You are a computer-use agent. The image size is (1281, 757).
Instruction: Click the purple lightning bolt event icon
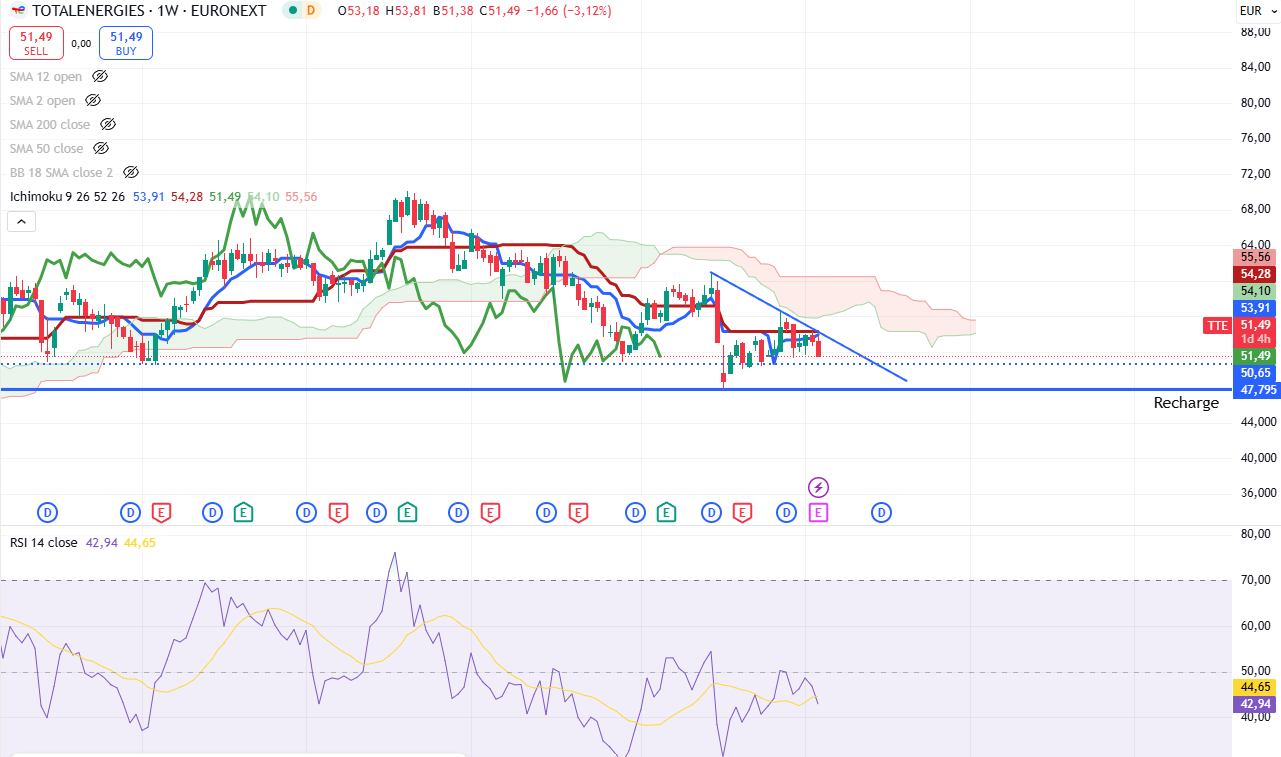click(x=818, y=488)
